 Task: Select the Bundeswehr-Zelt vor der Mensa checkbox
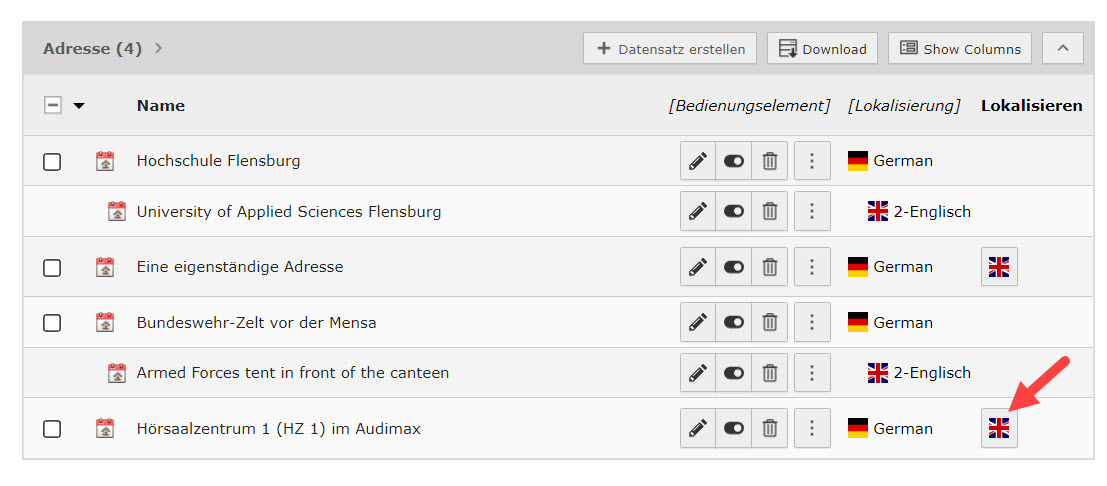52,323
